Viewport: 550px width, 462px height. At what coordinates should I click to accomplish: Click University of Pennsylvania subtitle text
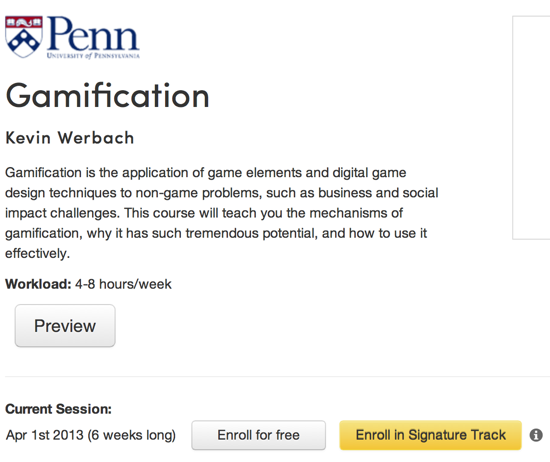tap(93, 56)
